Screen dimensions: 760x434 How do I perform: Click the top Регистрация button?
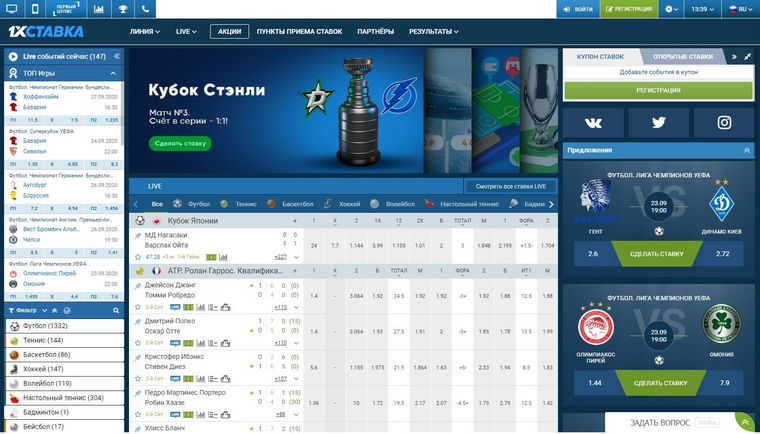629,9
